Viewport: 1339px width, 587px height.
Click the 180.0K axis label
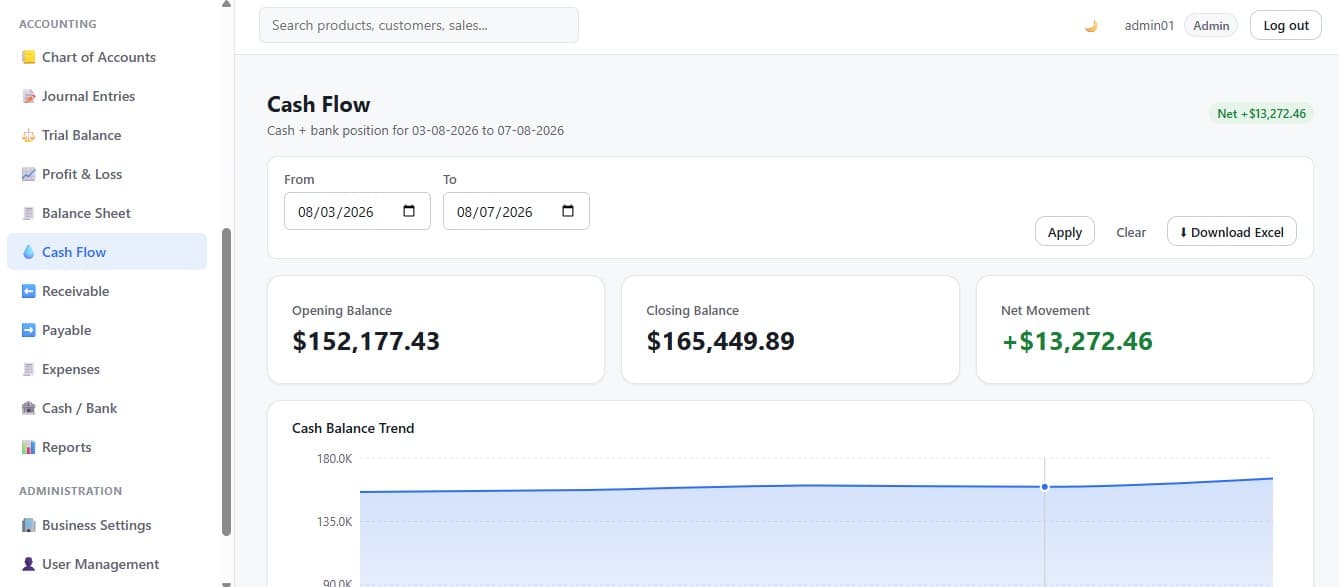pyautogui.click(x=333, y=459)
